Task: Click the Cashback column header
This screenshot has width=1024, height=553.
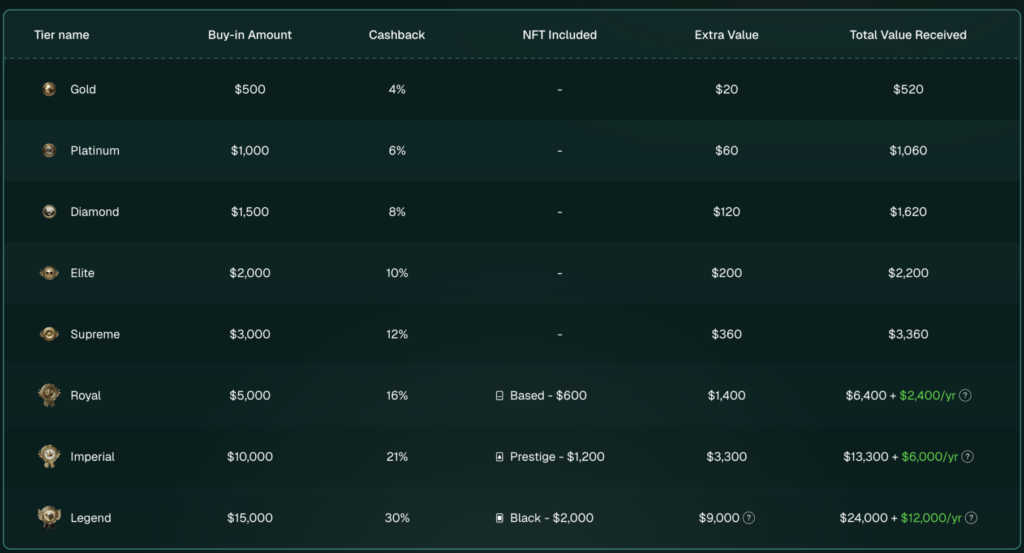Action: [x=396, y=35]
